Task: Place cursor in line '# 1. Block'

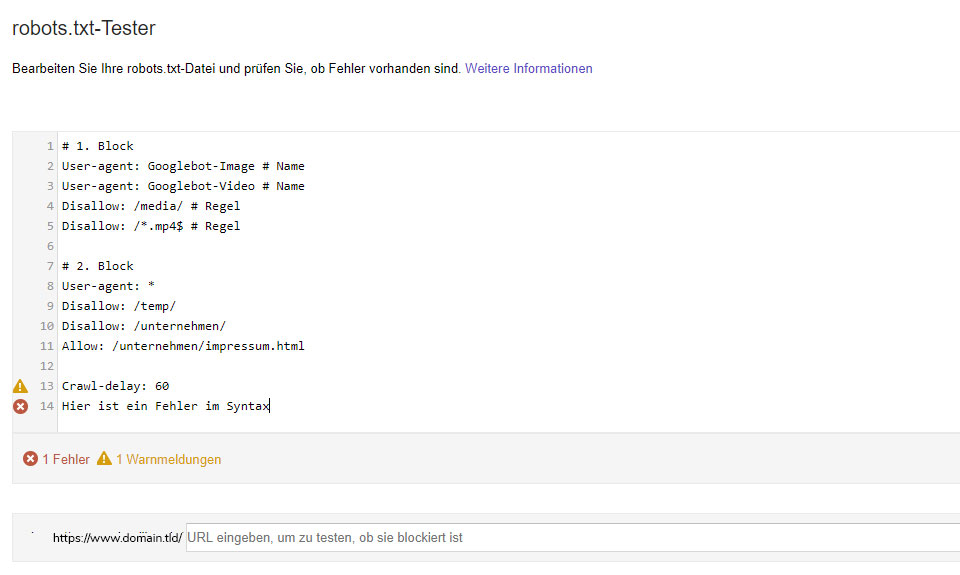Action: tap(97, 146)
